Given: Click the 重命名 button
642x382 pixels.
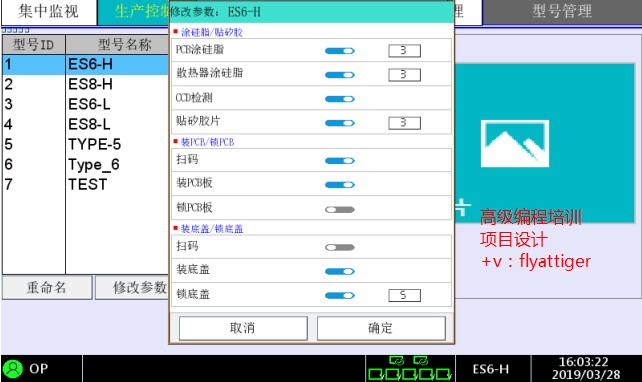Looking at the screenshot, I should coord(47,287).
